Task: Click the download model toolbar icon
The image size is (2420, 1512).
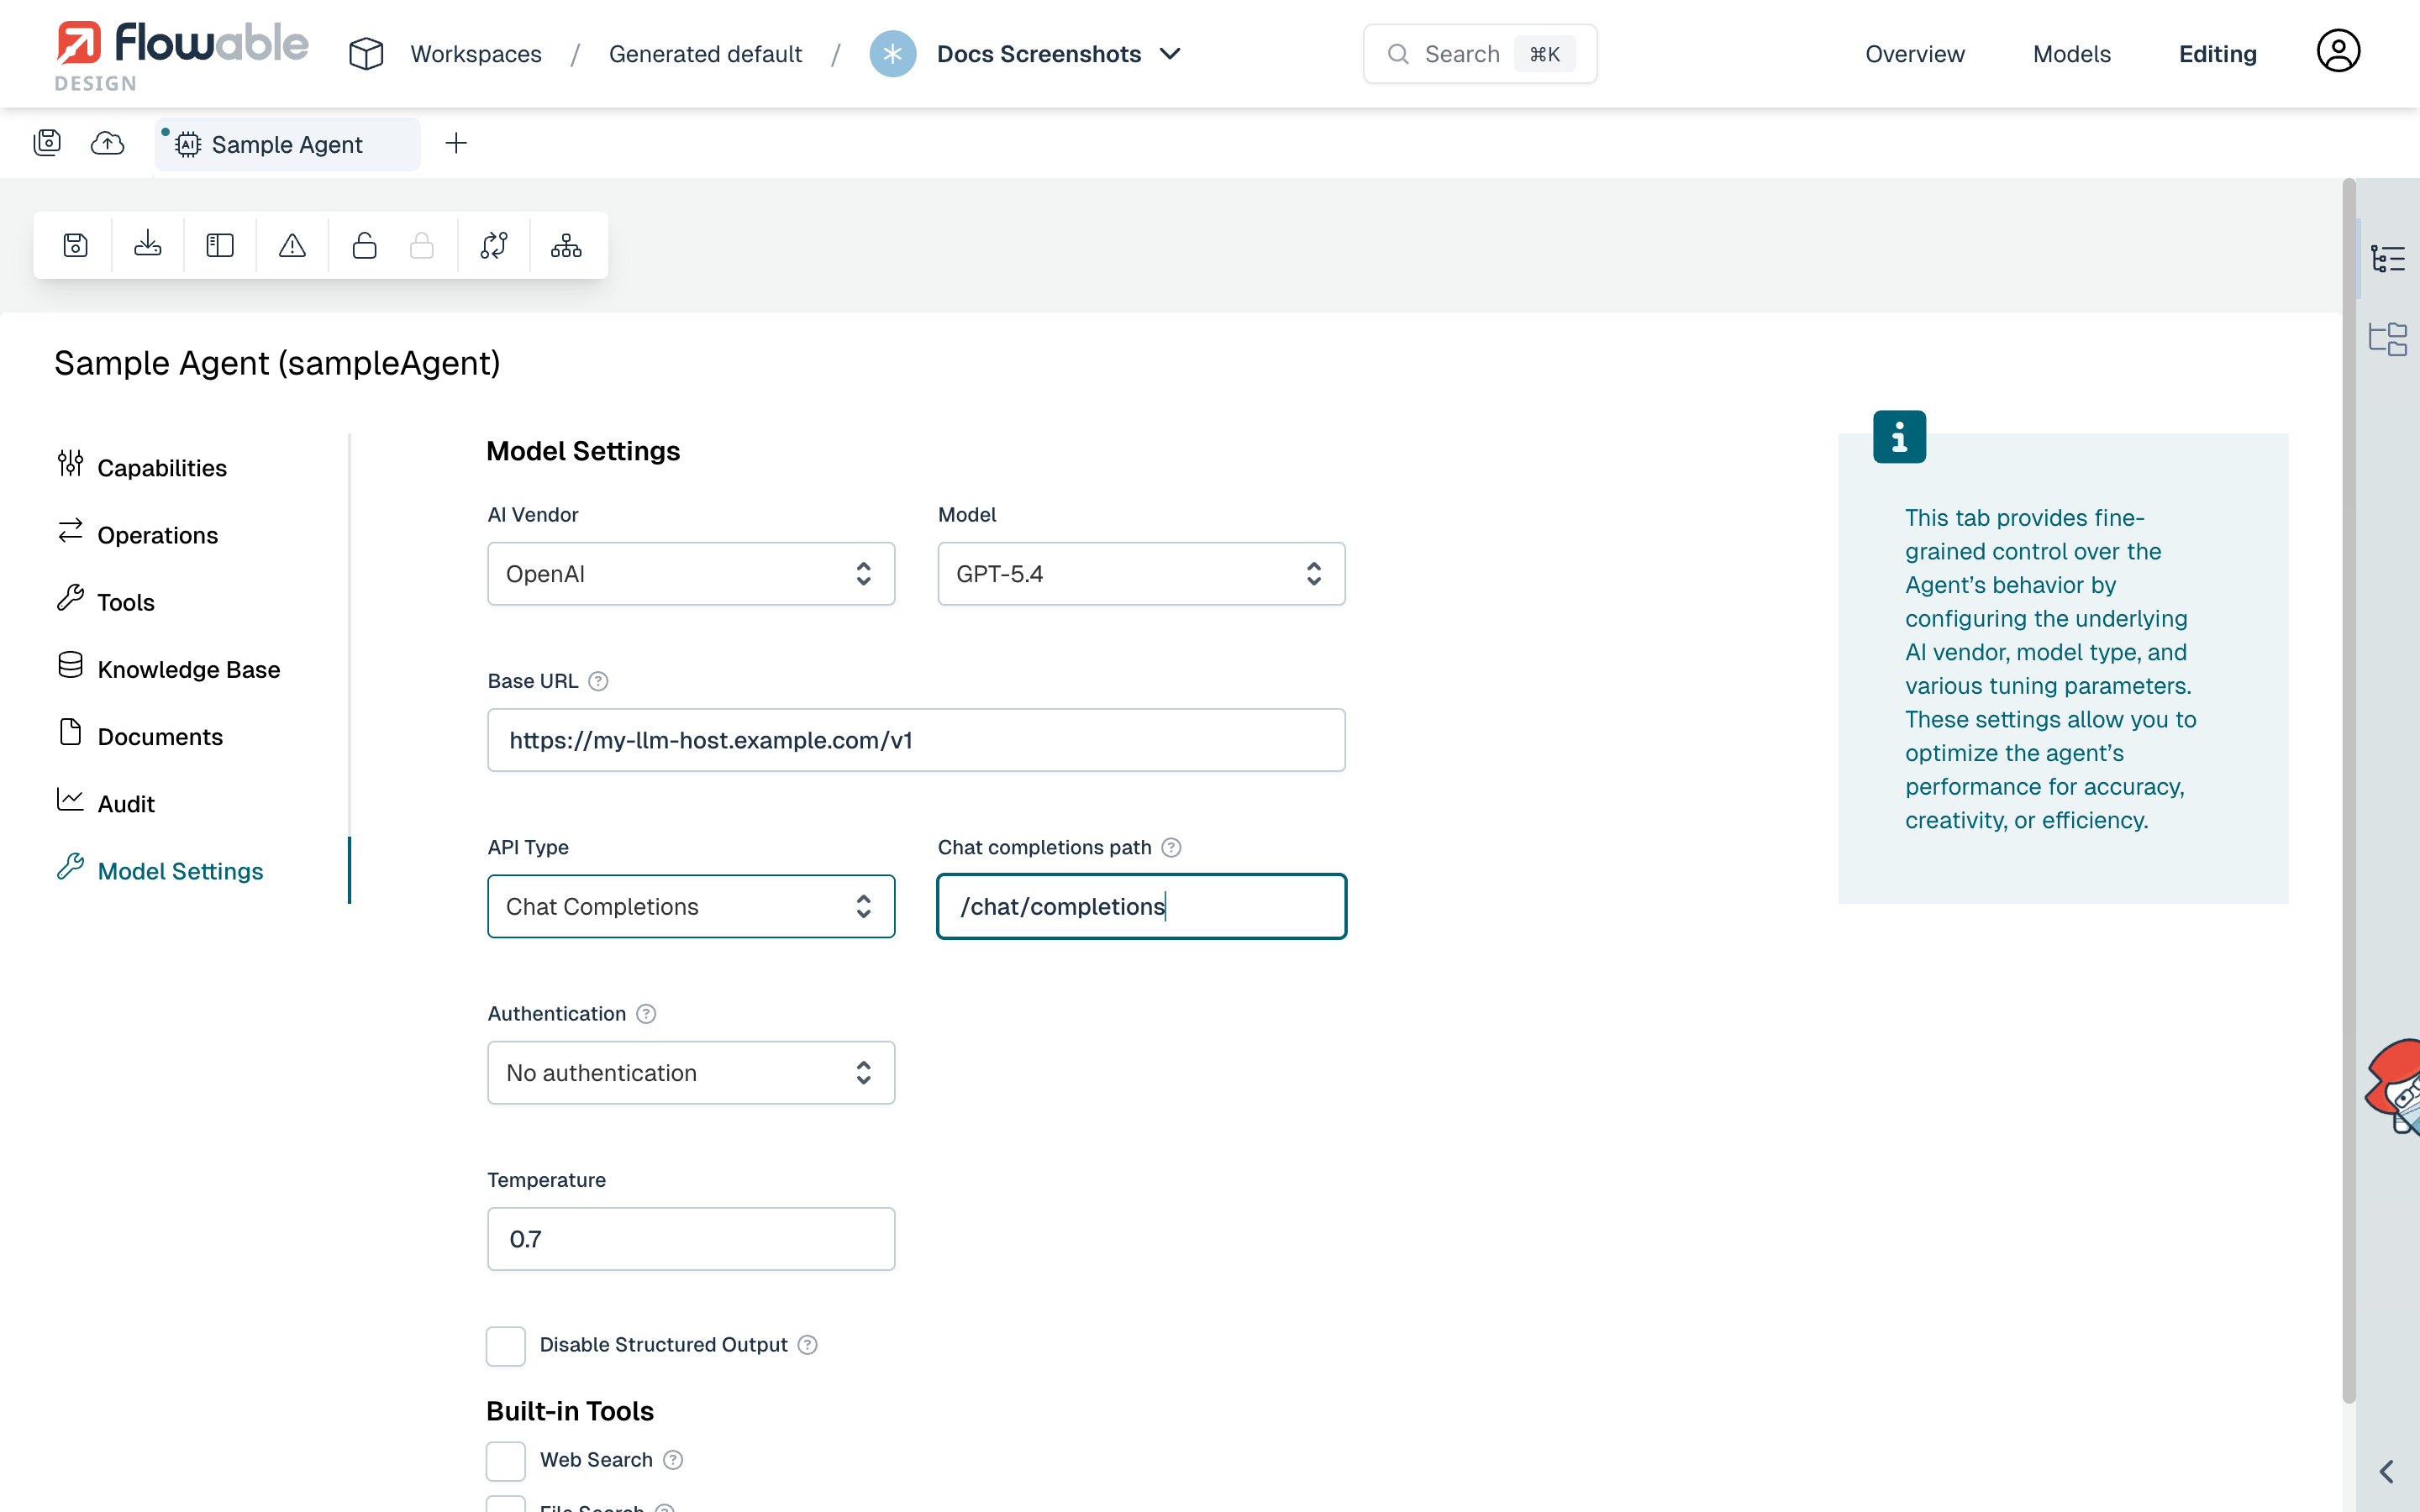Action: [x=148, y=245]
